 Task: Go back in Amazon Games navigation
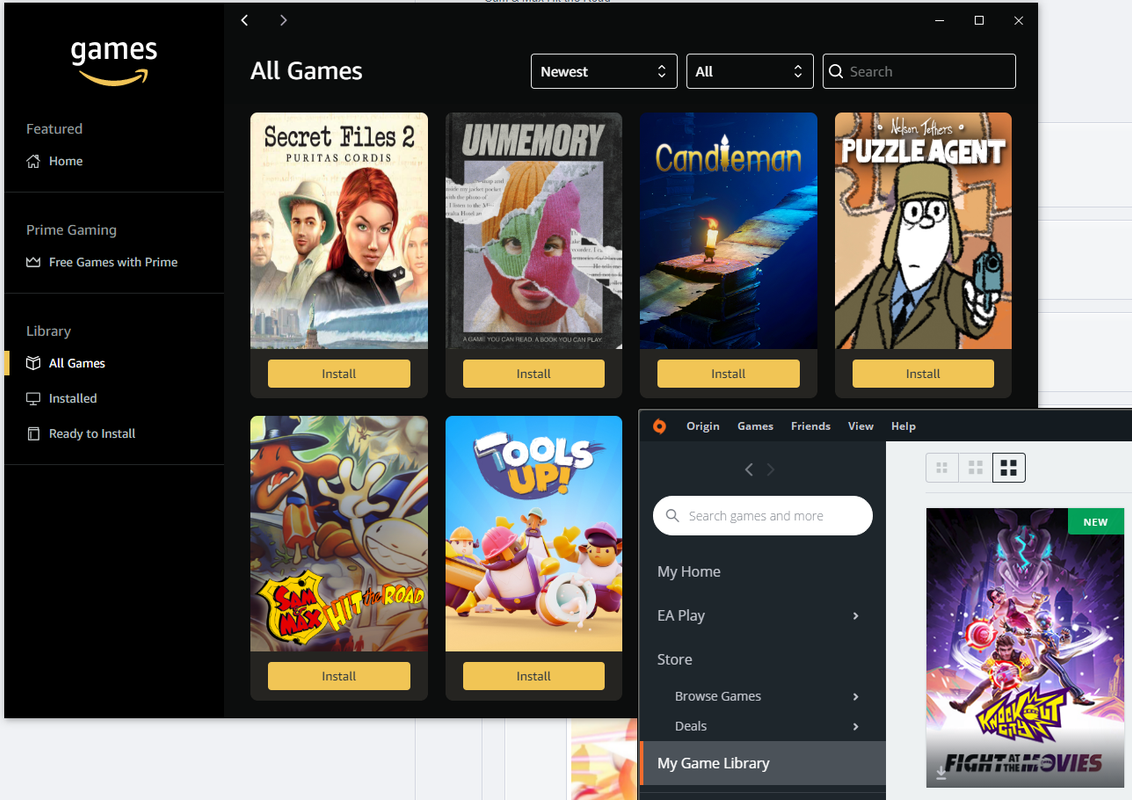tap(245, 20)
